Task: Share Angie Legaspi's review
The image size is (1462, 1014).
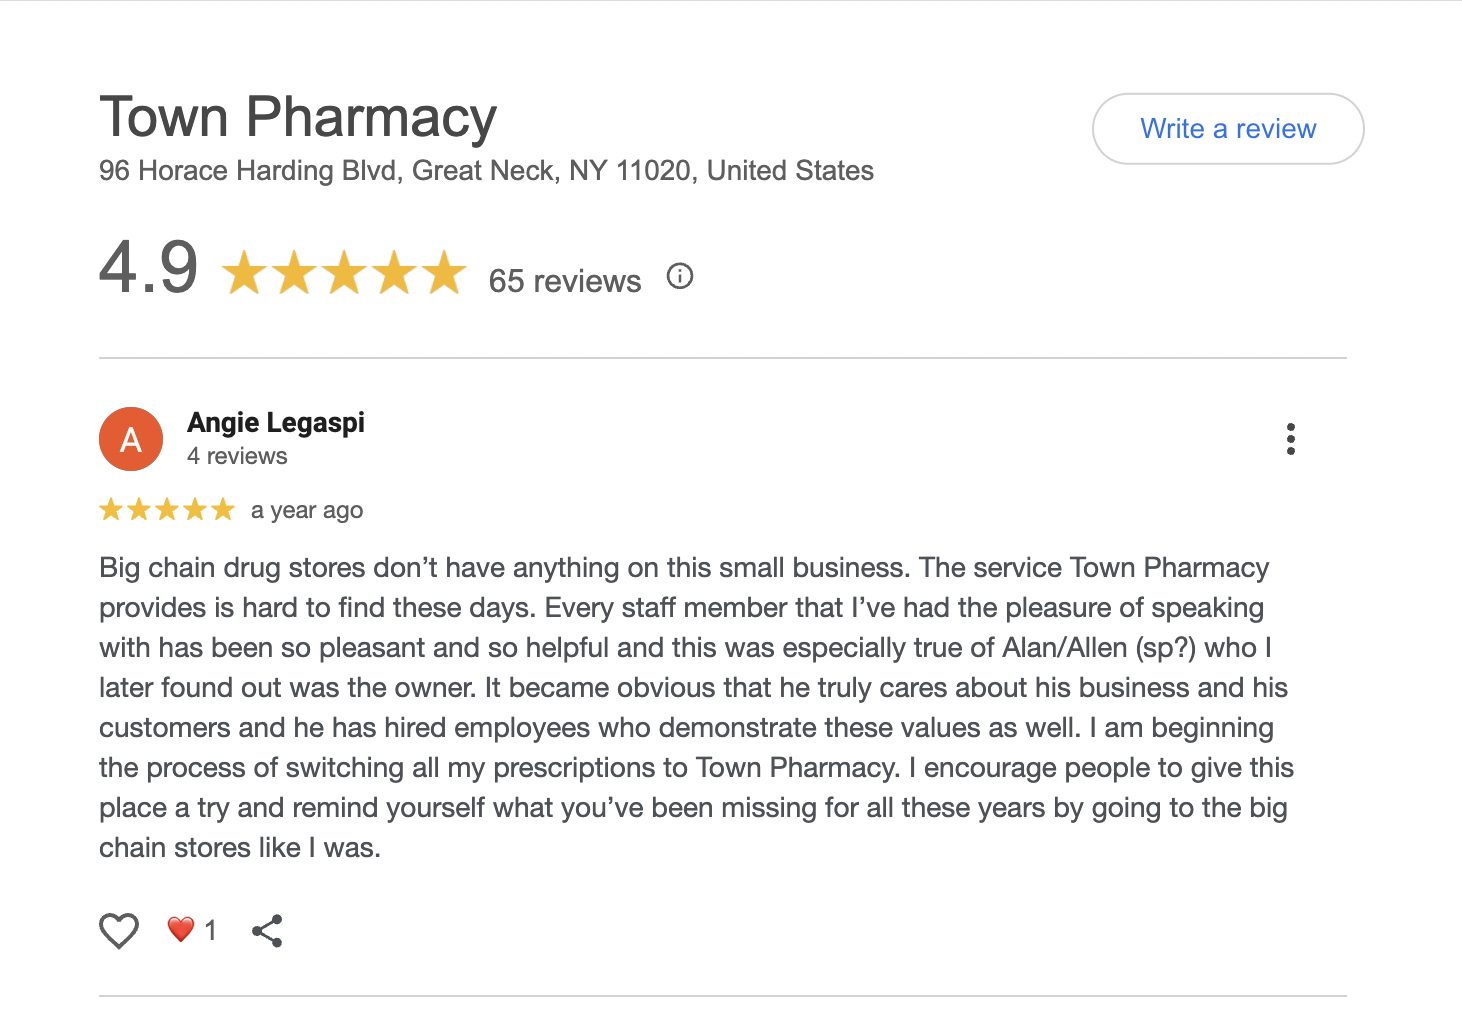Action: coord(267,931)
